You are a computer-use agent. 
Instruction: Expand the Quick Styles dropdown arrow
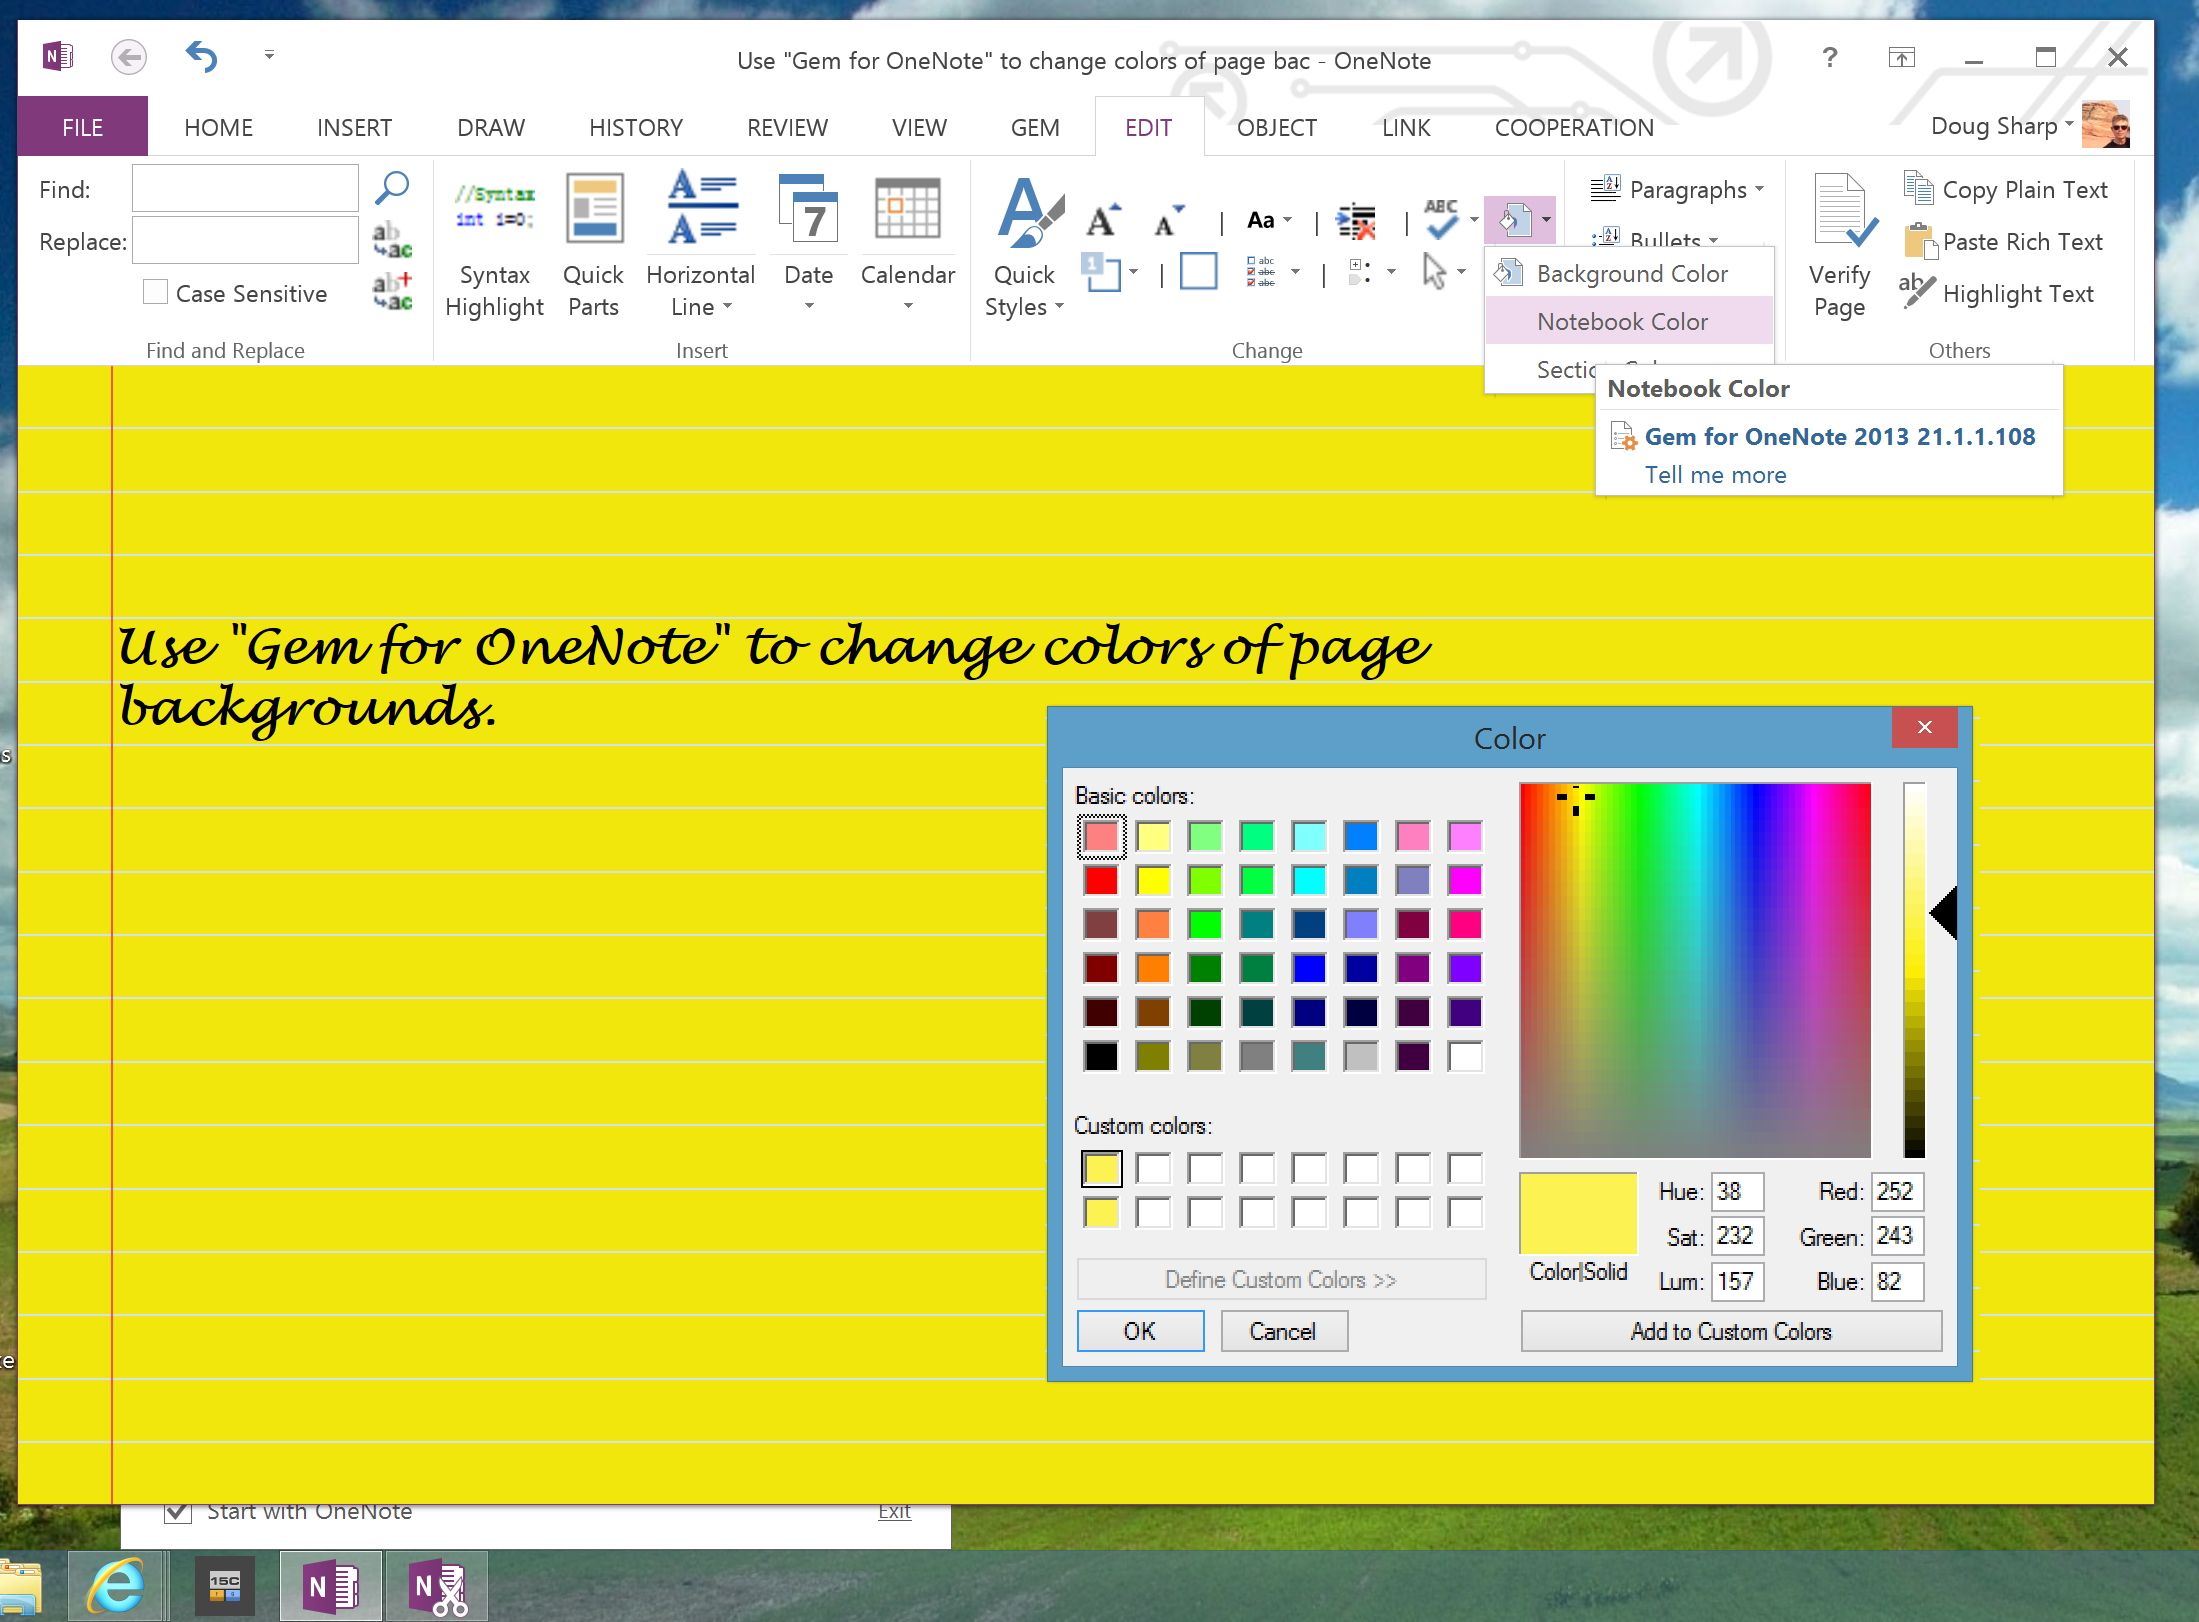1058,307
